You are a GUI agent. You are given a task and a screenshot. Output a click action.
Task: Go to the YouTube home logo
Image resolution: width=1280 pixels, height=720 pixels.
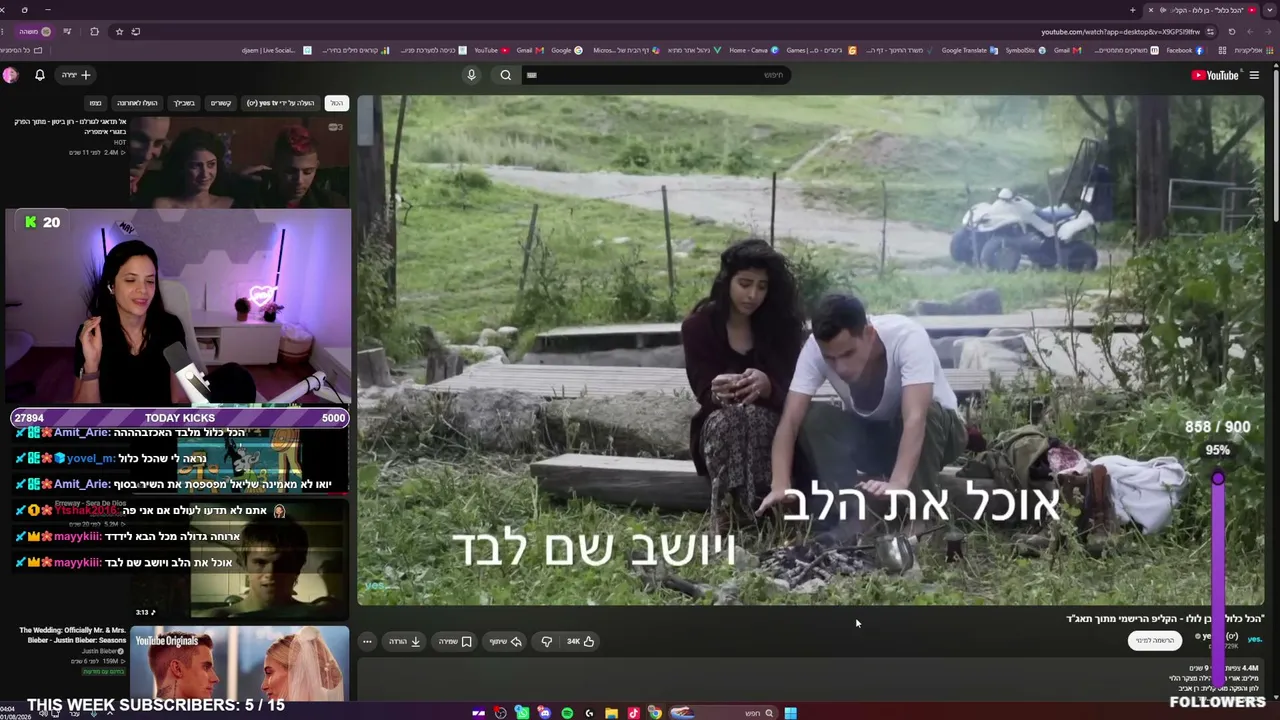pyautogui.click(x=1215, y=75)
